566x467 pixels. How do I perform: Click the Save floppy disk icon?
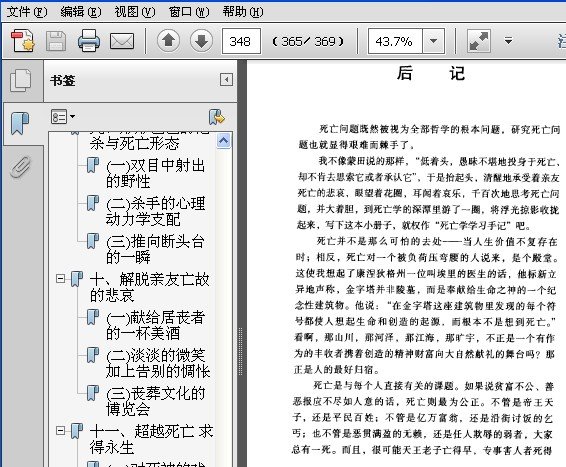[x=56, y=41]
